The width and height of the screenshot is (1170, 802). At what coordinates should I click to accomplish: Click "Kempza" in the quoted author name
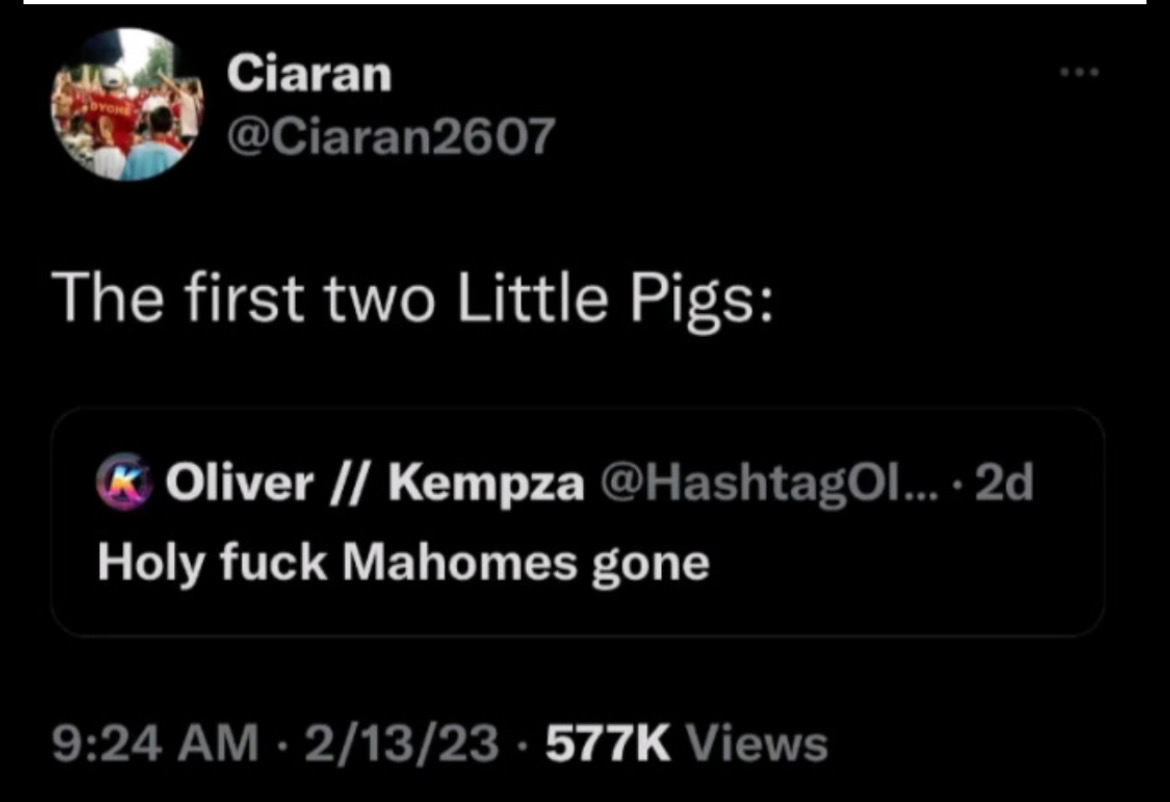coord(487,484)
